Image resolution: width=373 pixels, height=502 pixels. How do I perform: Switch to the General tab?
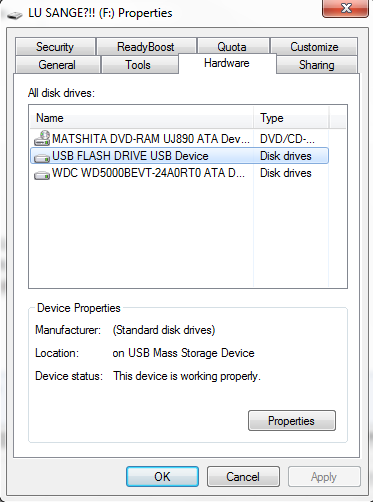coord(57,65)
